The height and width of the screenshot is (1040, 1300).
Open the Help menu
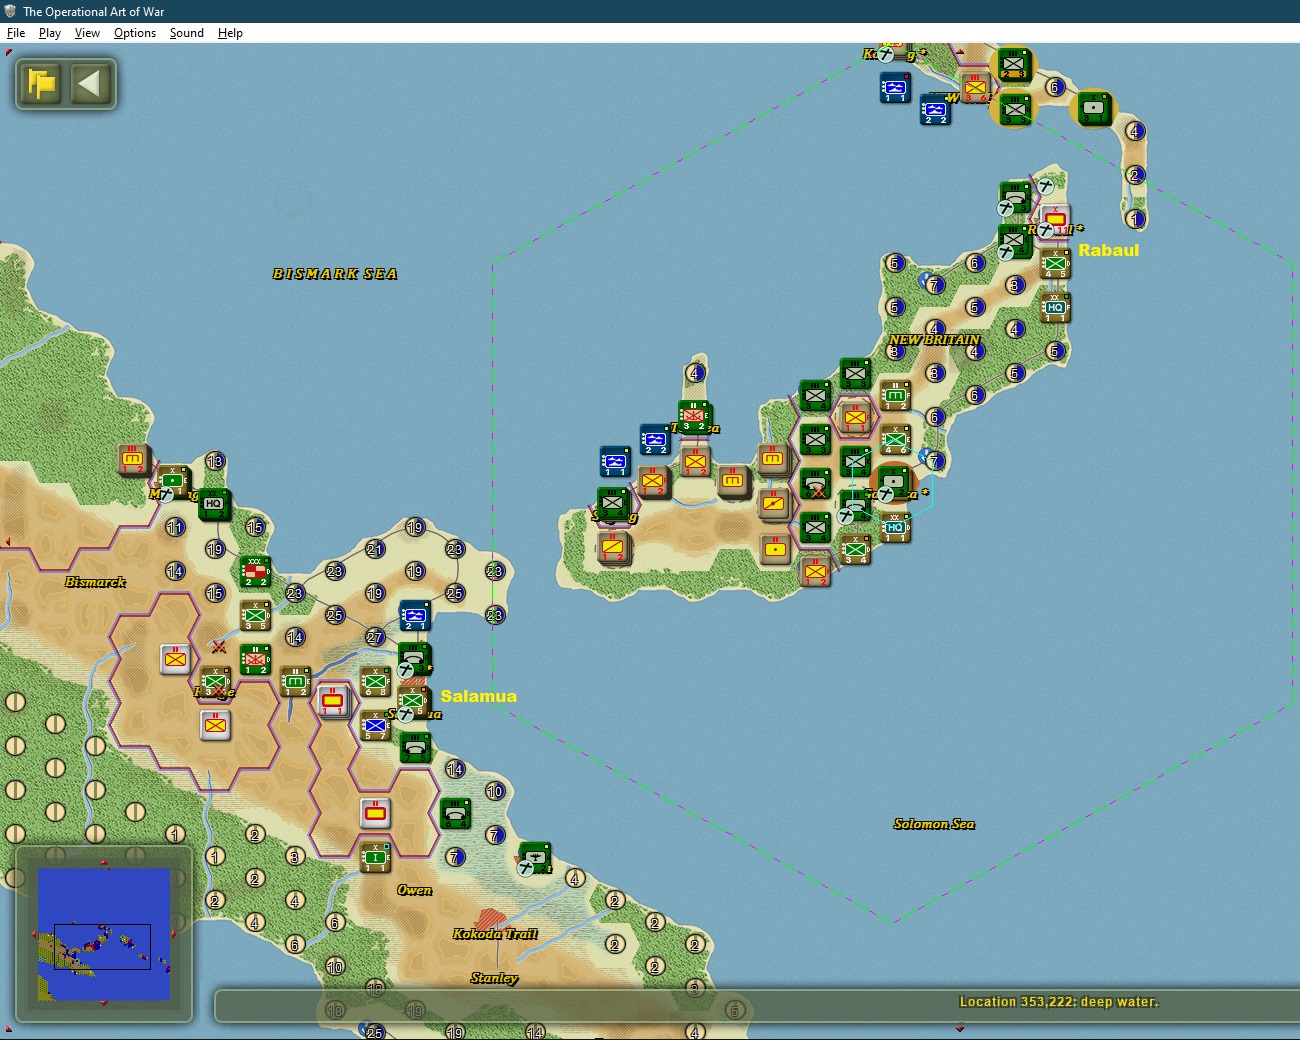(x=230, y=33)
